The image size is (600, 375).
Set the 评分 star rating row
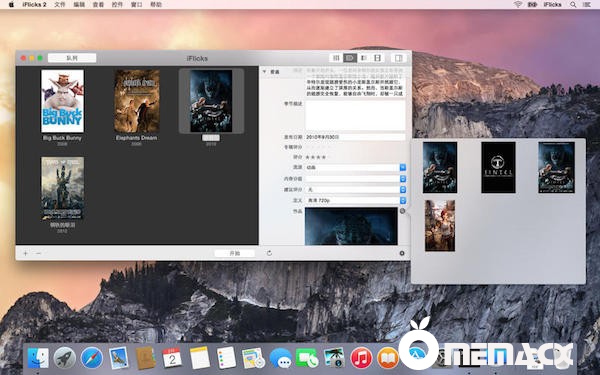[316, 157]
